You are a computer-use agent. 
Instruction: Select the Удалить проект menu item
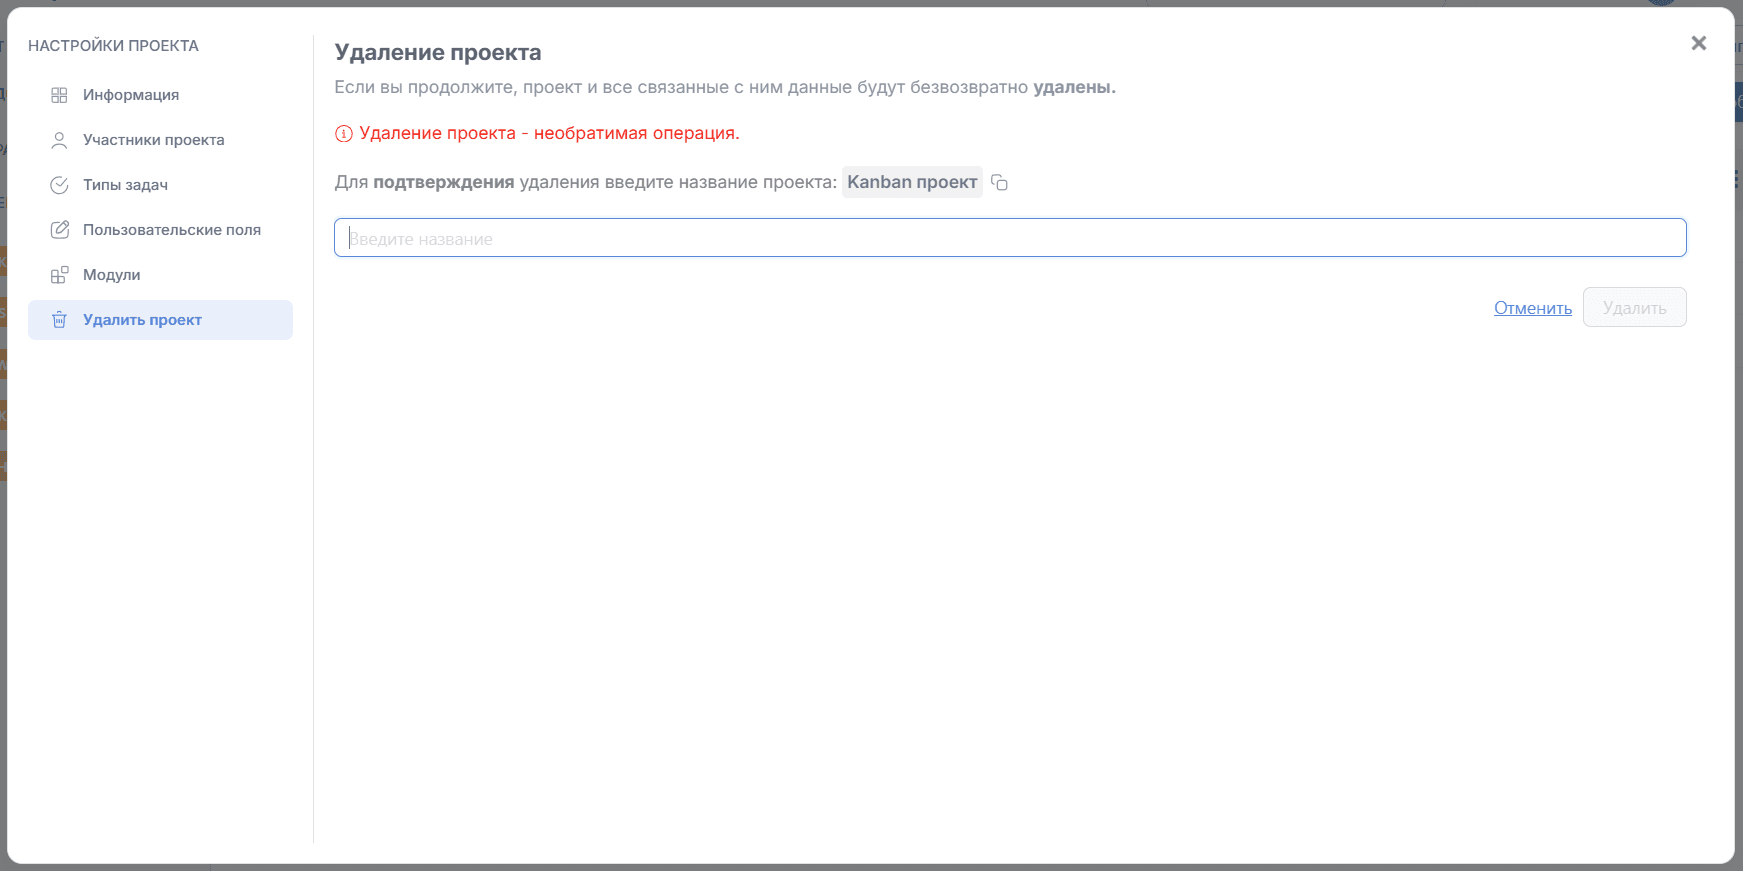click(142, 320)
